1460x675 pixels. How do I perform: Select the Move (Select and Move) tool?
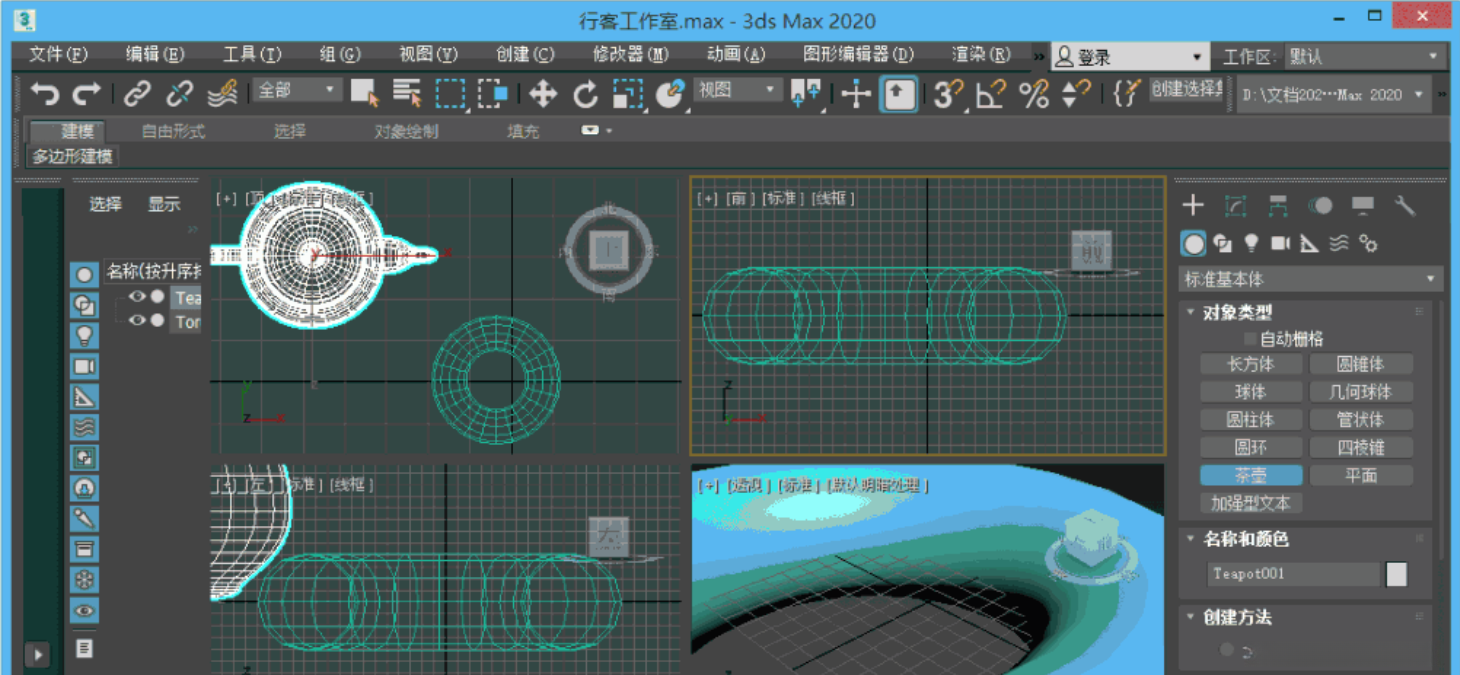tap(543, 94)
